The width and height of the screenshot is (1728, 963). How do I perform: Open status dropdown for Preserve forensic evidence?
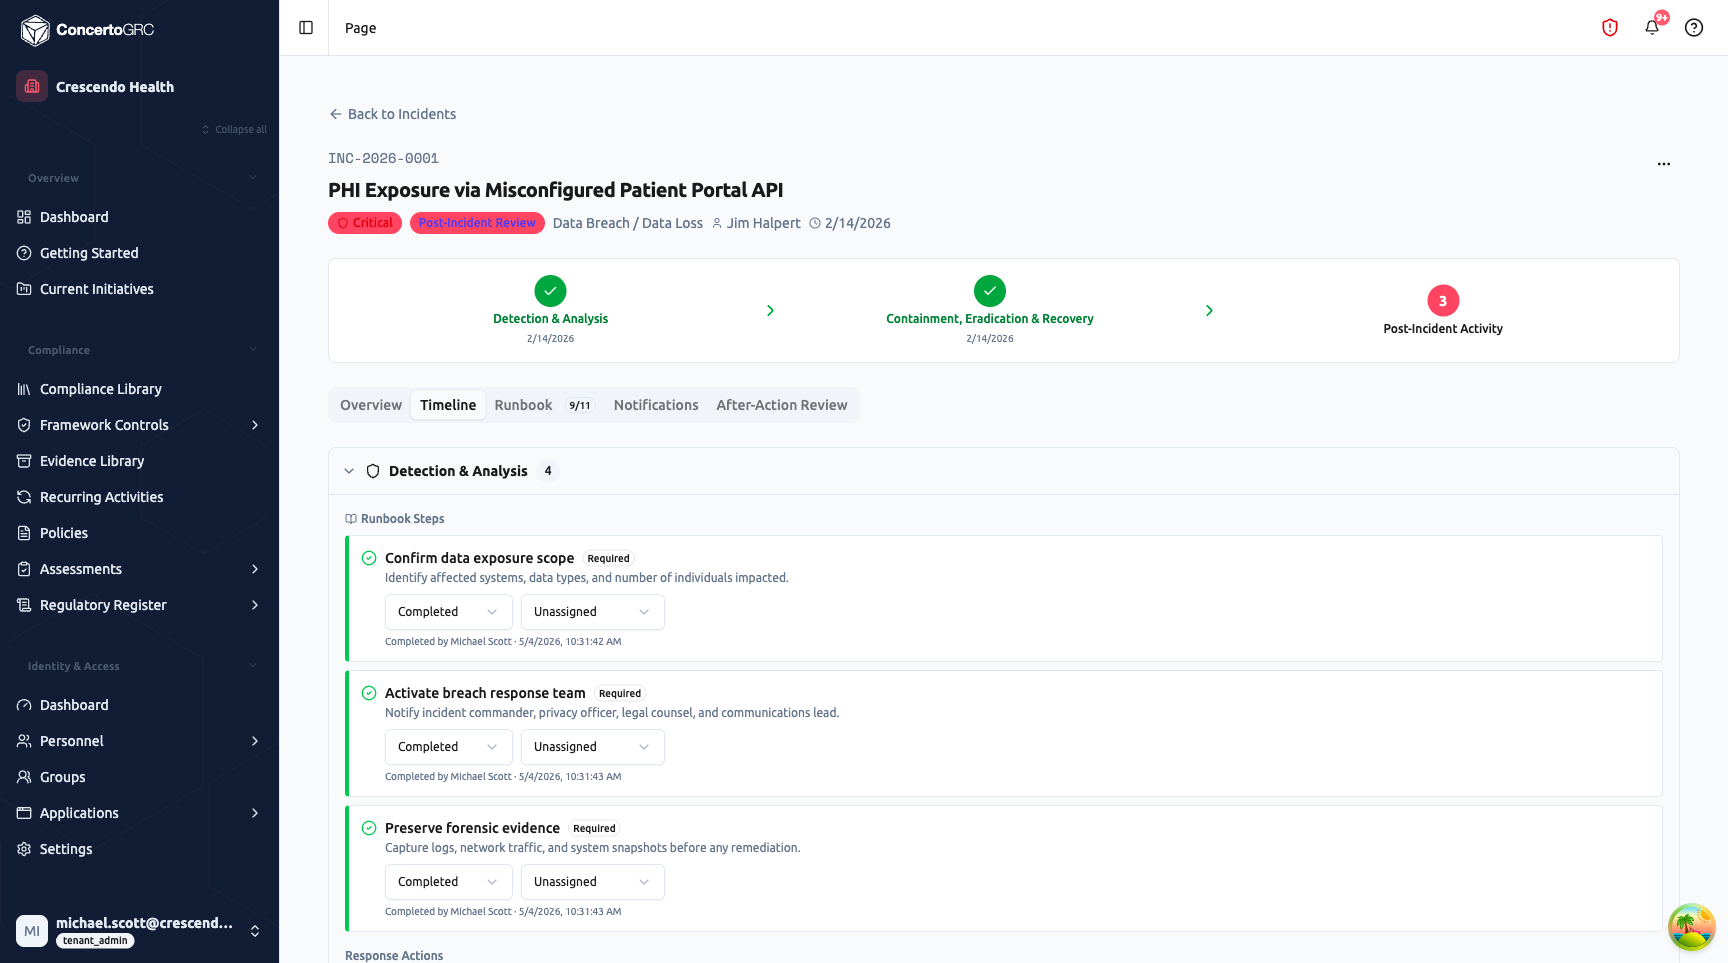pyautogui.click(x=449, y=882)
